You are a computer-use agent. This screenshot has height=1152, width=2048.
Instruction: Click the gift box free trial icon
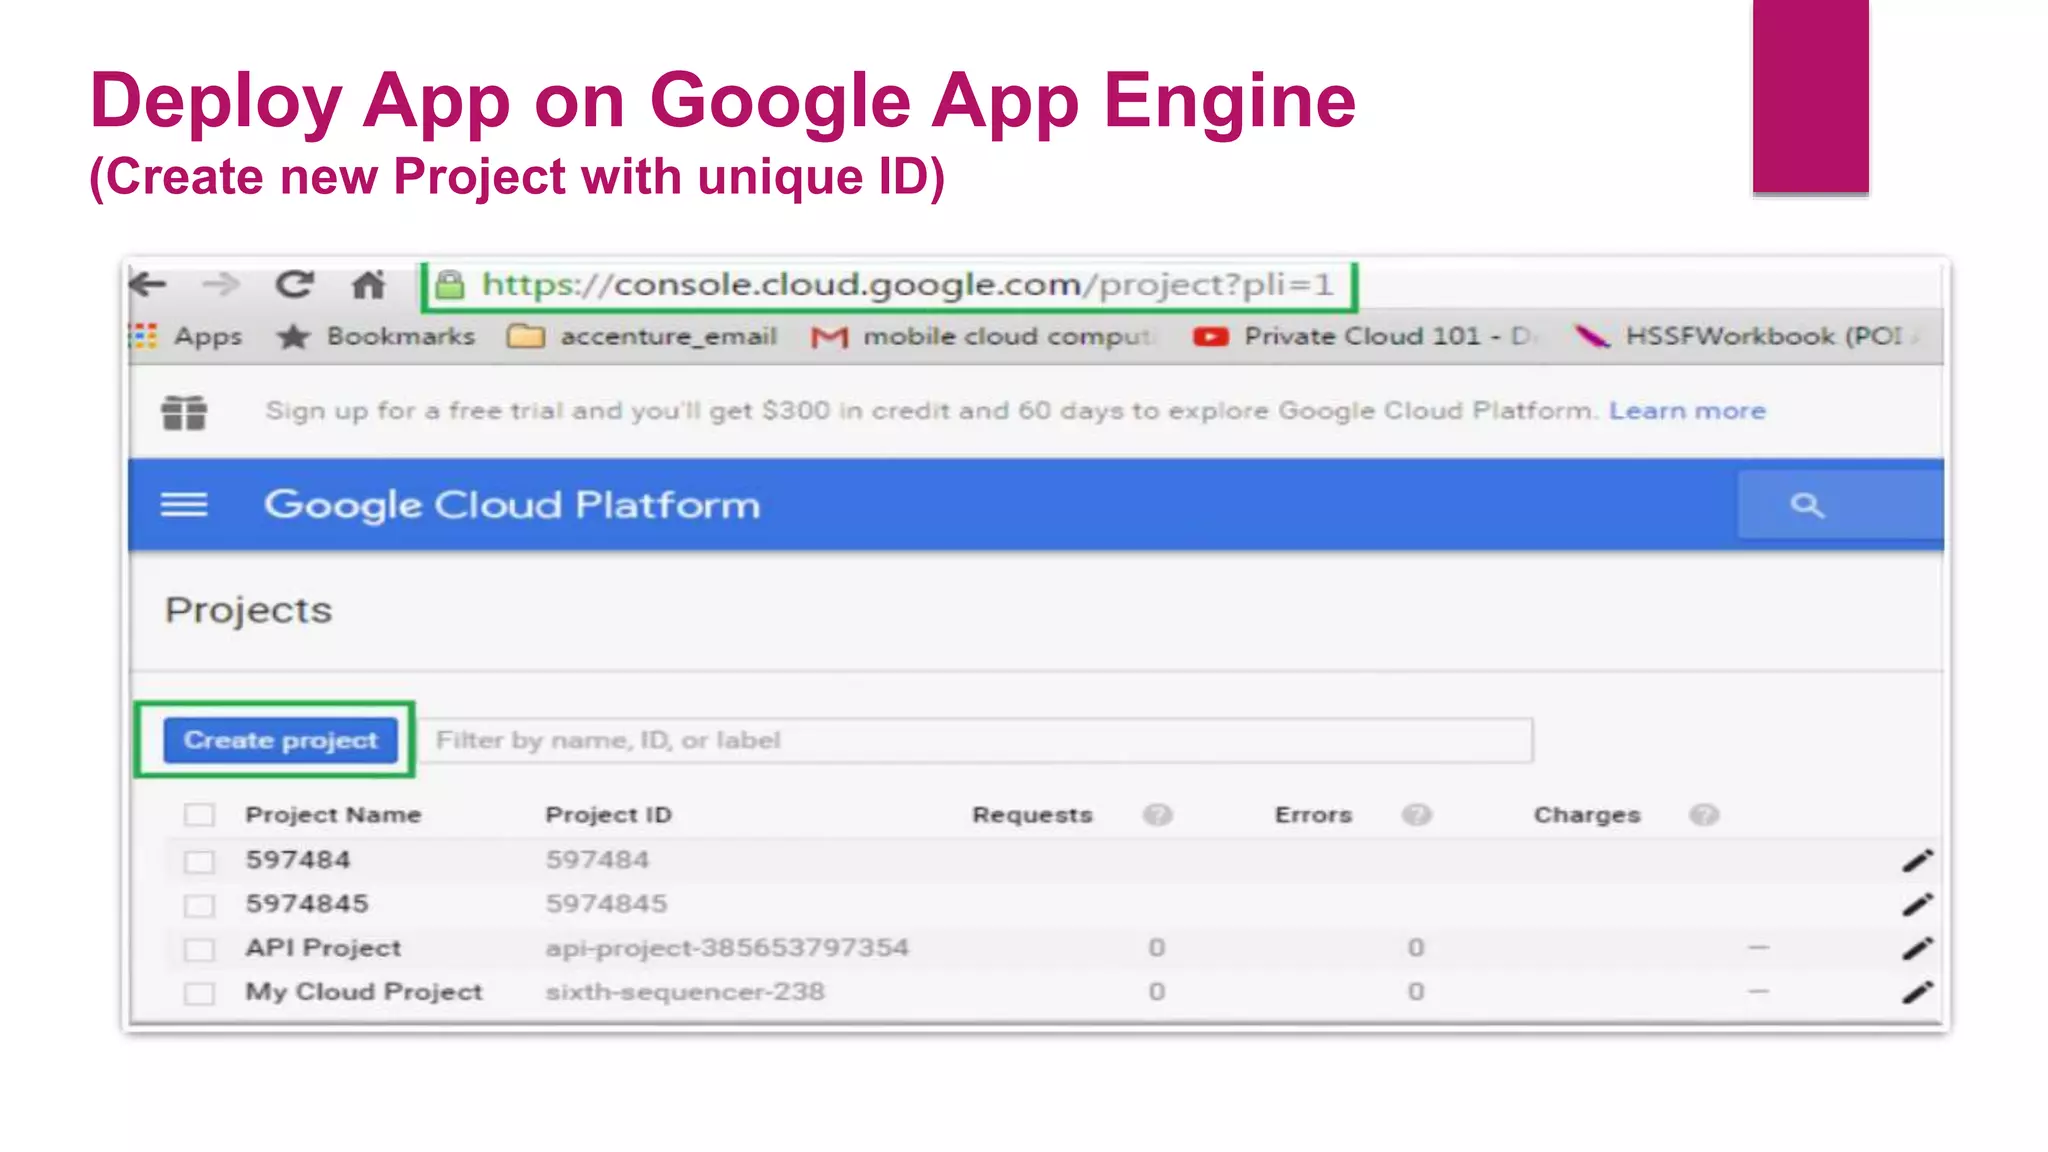[184, 412]
